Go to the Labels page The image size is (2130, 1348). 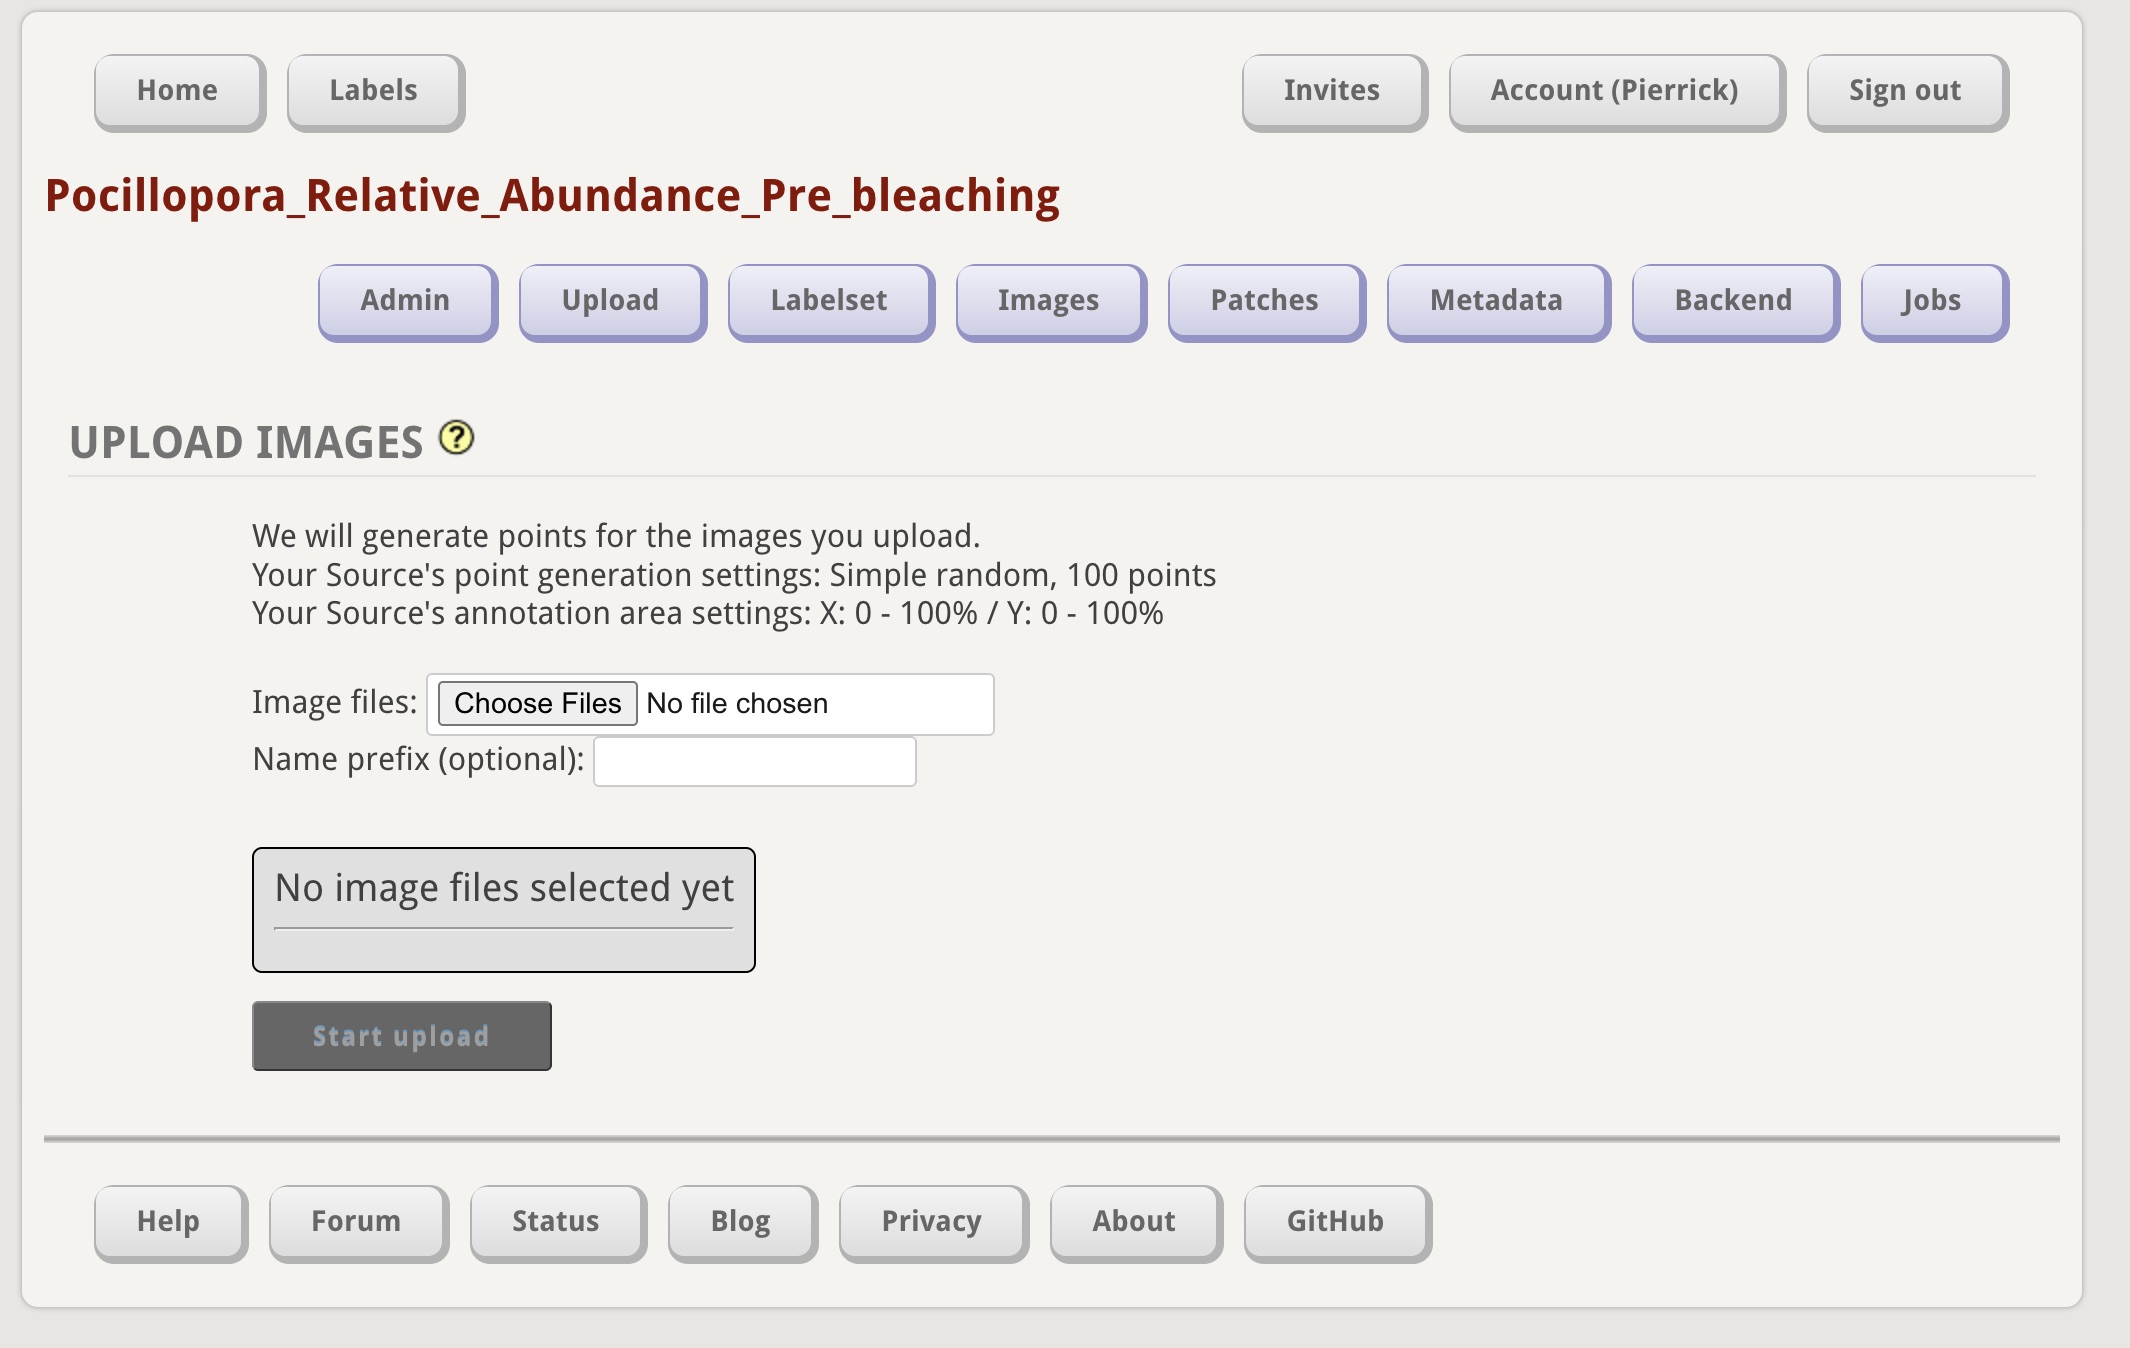point(375,91)
